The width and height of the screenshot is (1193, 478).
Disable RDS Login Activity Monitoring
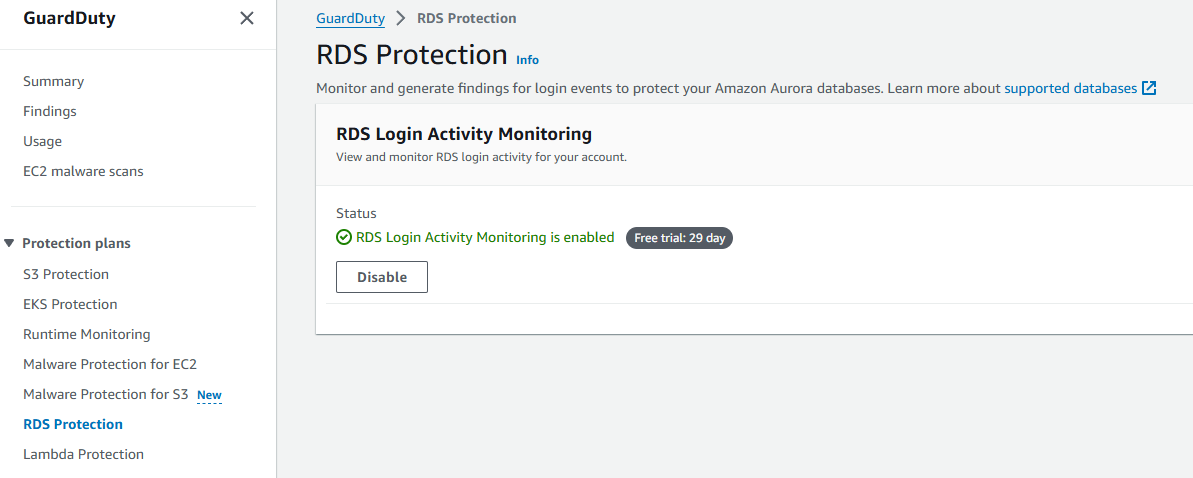pos(382,277)
